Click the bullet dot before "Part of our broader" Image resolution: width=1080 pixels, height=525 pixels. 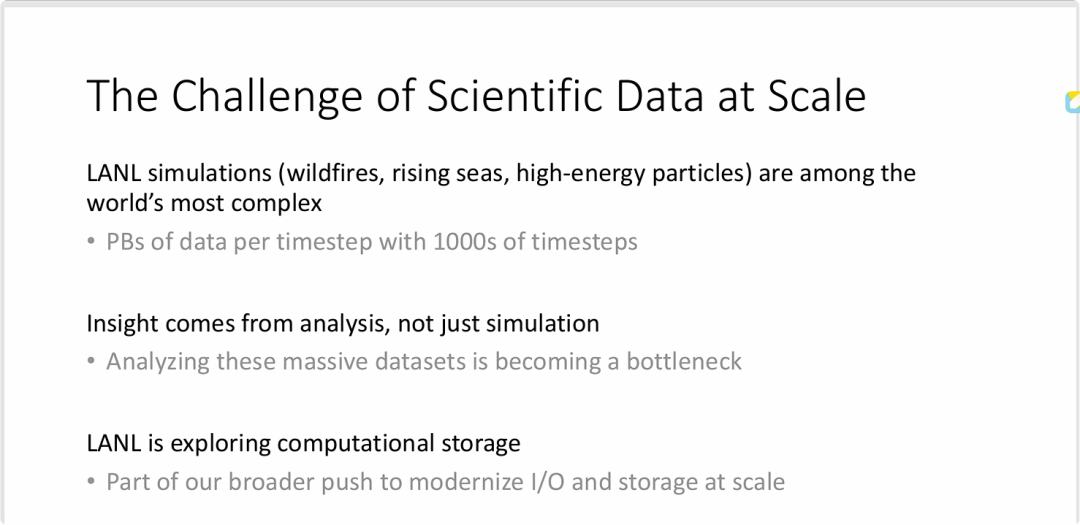point(92,483)
